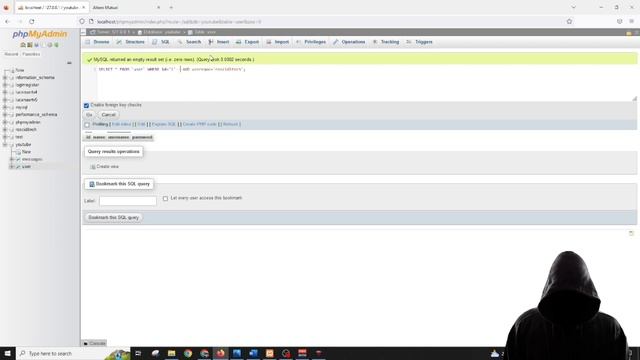Go back in browser history
Viewport: 640px width, 360px height.
coord(8,21)
